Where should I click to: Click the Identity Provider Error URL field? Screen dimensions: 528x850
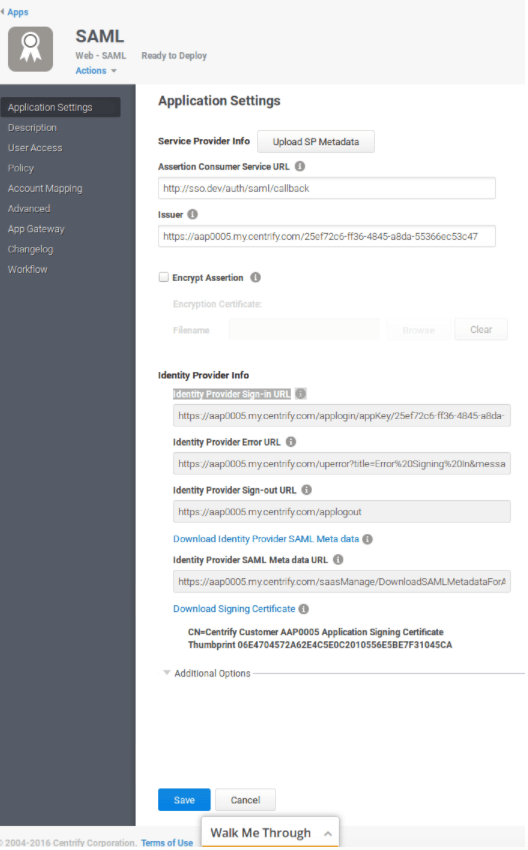(342, 464)
